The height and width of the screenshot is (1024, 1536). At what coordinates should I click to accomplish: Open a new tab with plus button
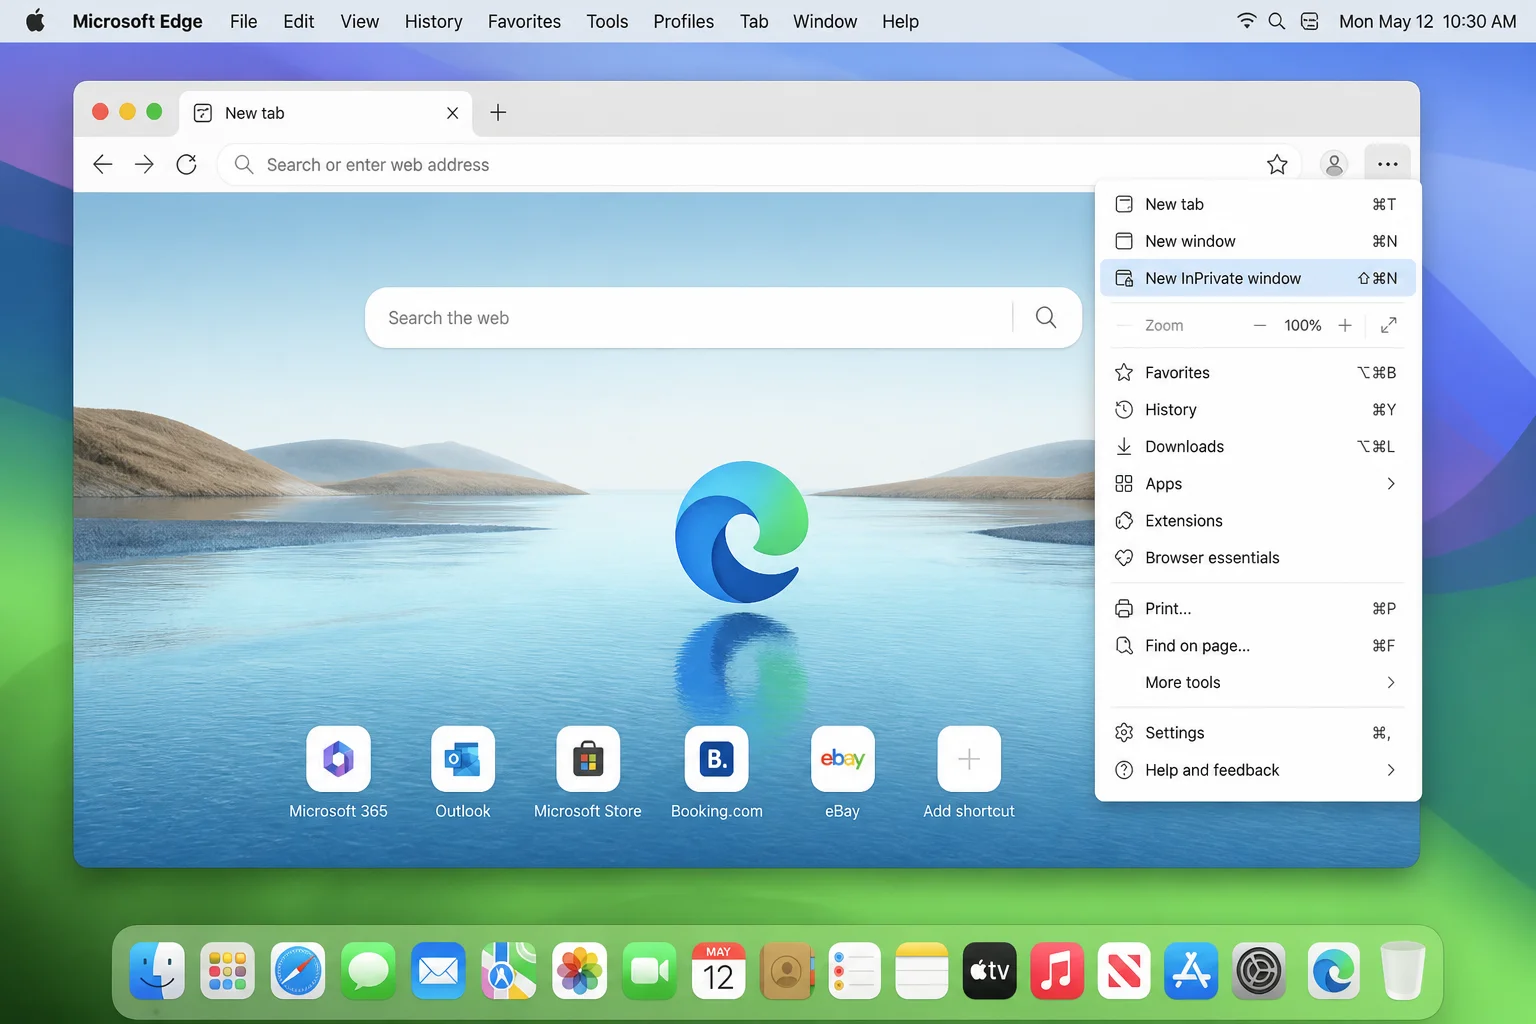pos(498,113)
